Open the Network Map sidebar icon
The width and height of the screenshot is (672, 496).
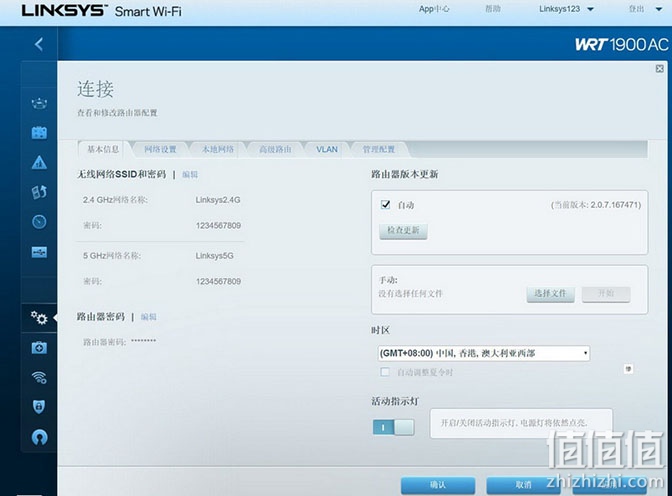(x=39, y=103)
